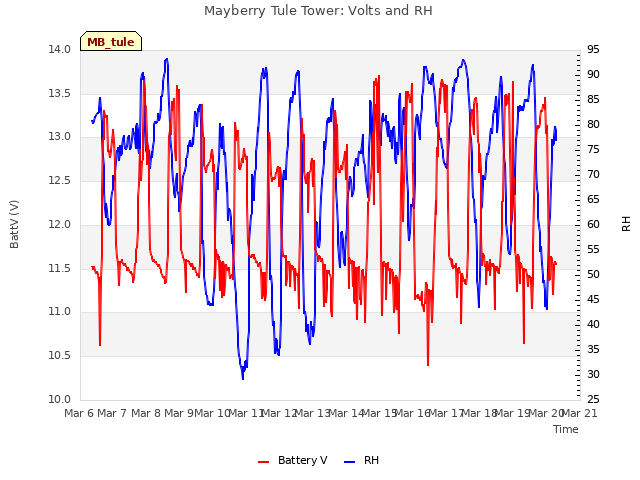Click the 12.0 left axis tick label
This screenshot has height=480, width=640.
(x=60, y=224)
